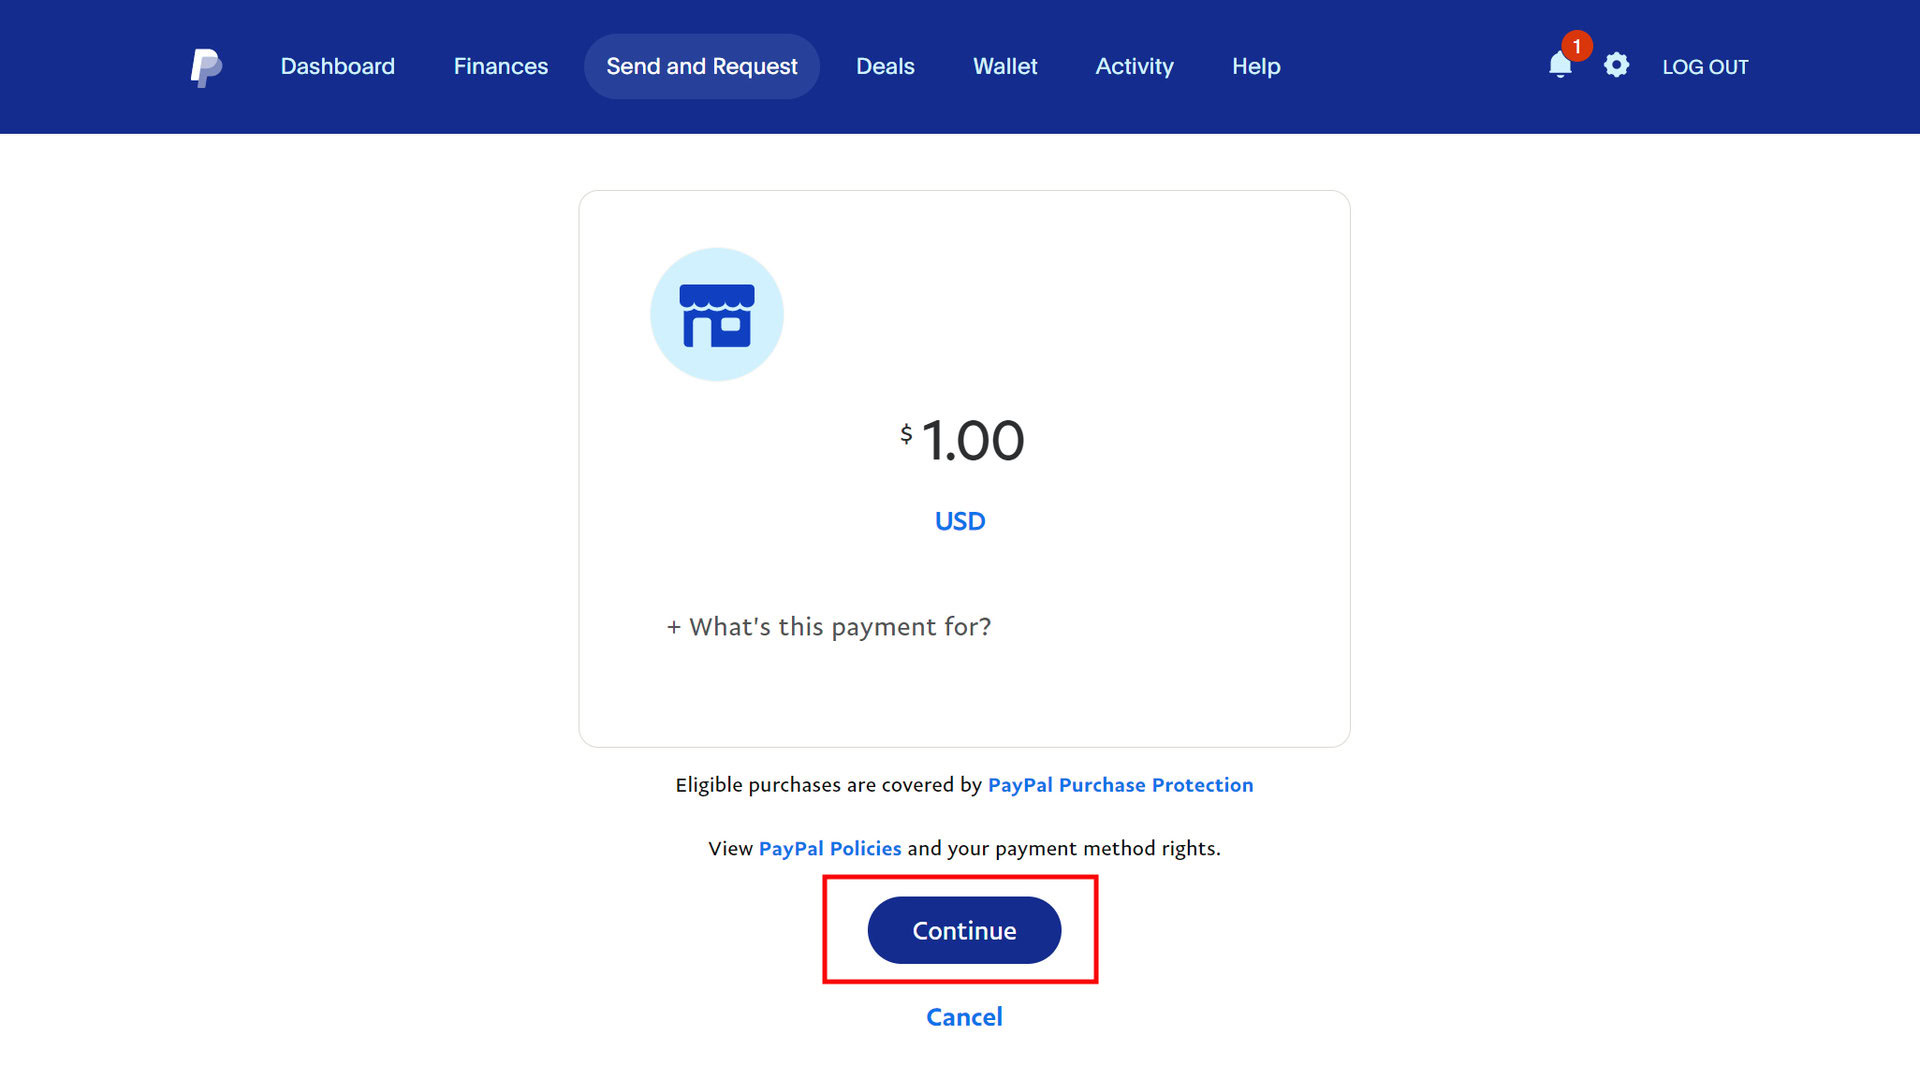Open the Deals page
Viewport: 1920px width, 1079px height.
pyautogui.click(x=885, y=66)
